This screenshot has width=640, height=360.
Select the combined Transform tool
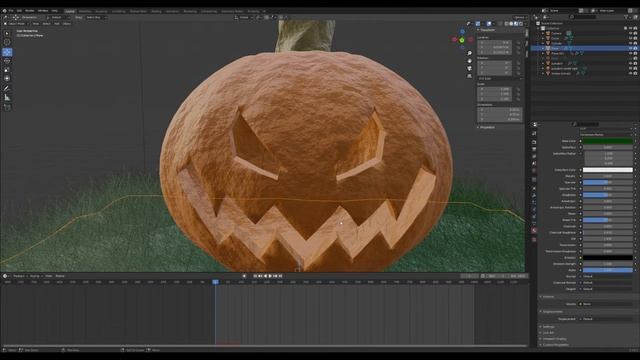(x=7, y=78)
